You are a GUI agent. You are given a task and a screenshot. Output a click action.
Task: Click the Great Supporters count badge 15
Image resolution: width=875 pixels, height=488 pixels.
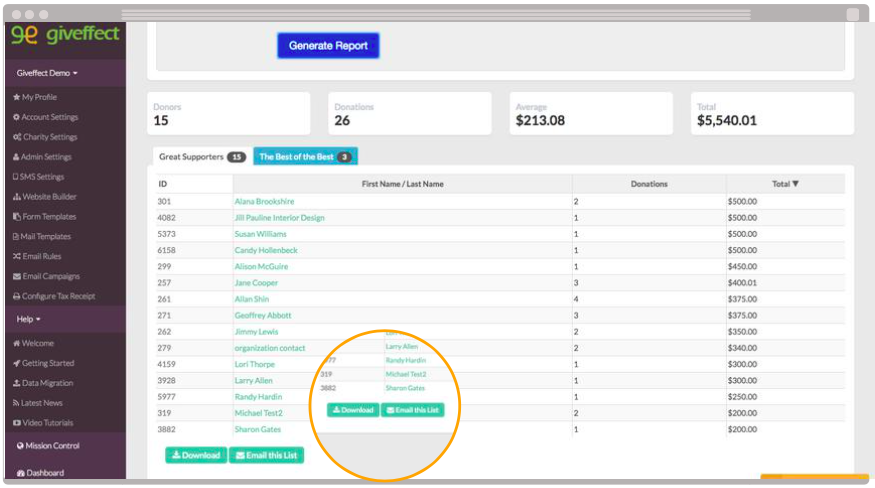coord(237,157)
